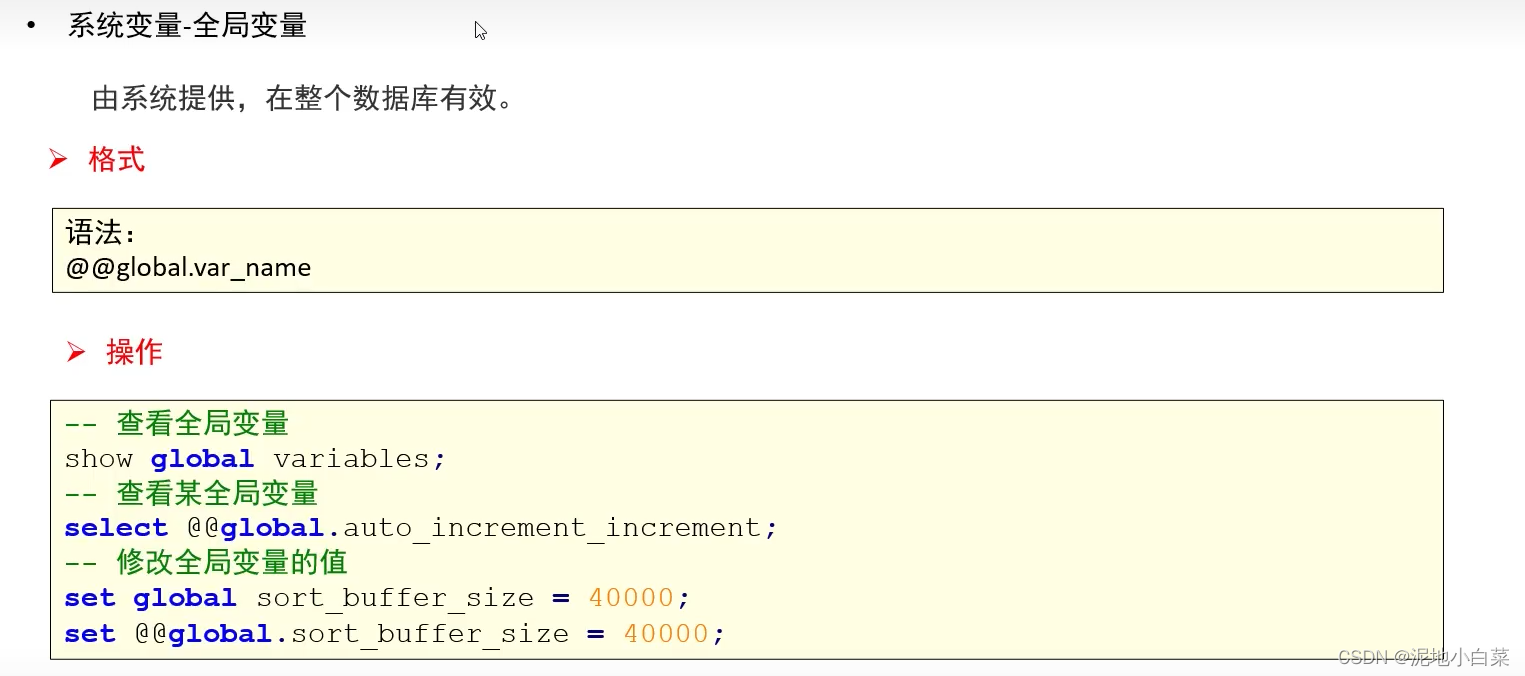Click the set @@global.sort_buffer_size line

(395, 634)
